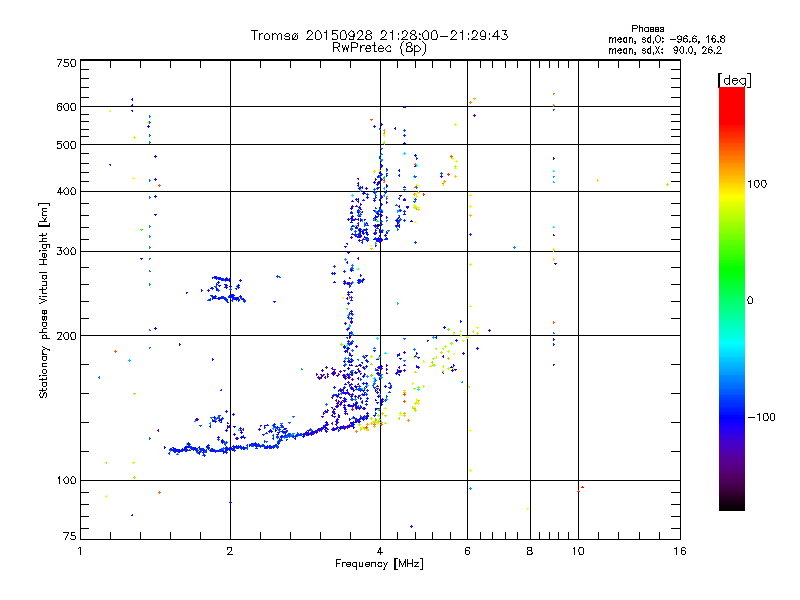Click the colorbar tick label "0"

click(750, 301)
